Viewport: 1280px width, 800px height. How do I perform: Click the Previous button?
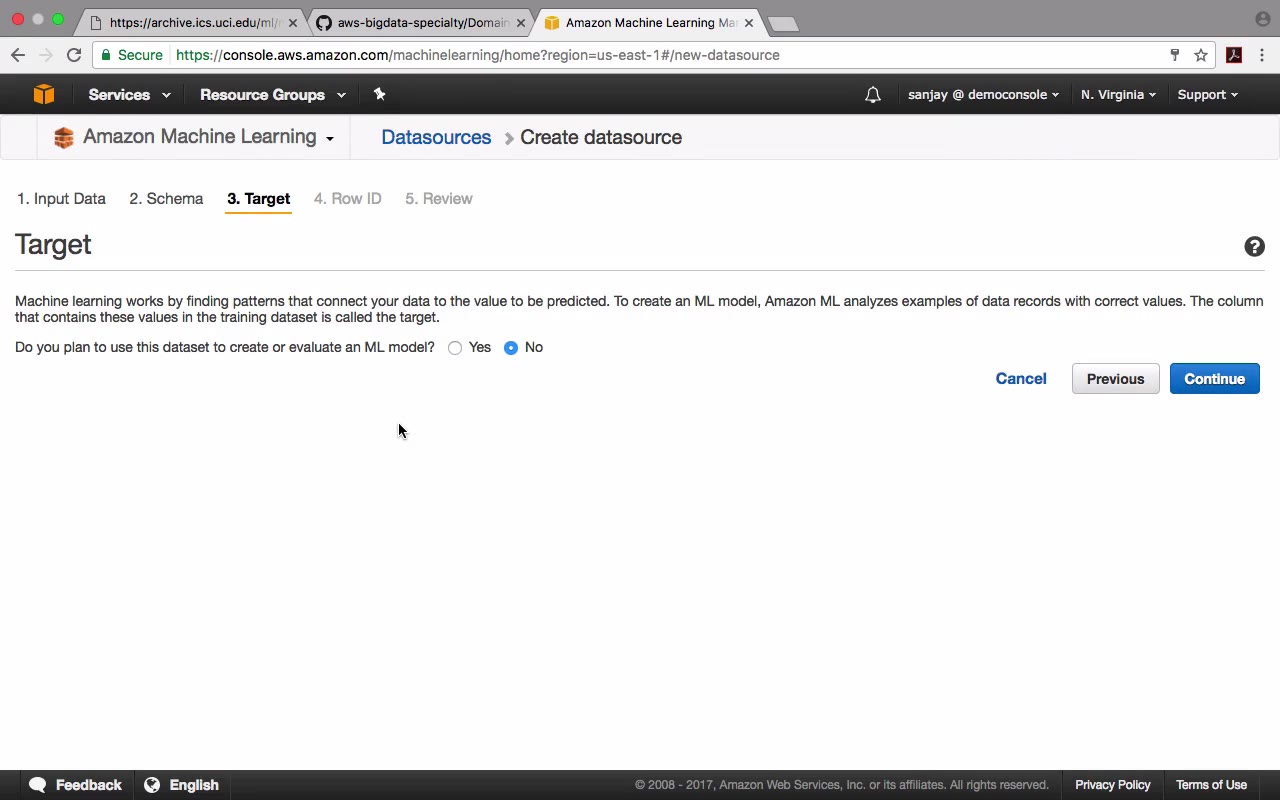click(x=1115, y=379)
